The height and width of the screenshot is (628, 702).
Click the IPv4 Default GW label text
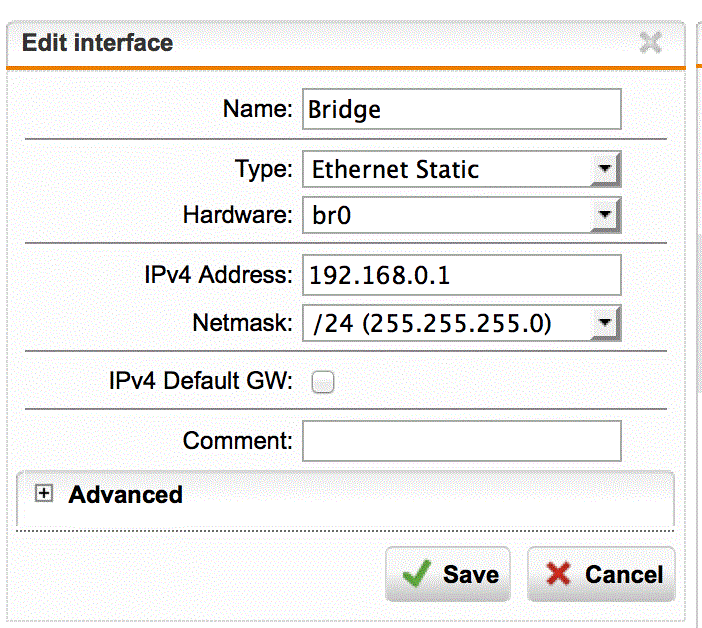[x=201, y=381]
